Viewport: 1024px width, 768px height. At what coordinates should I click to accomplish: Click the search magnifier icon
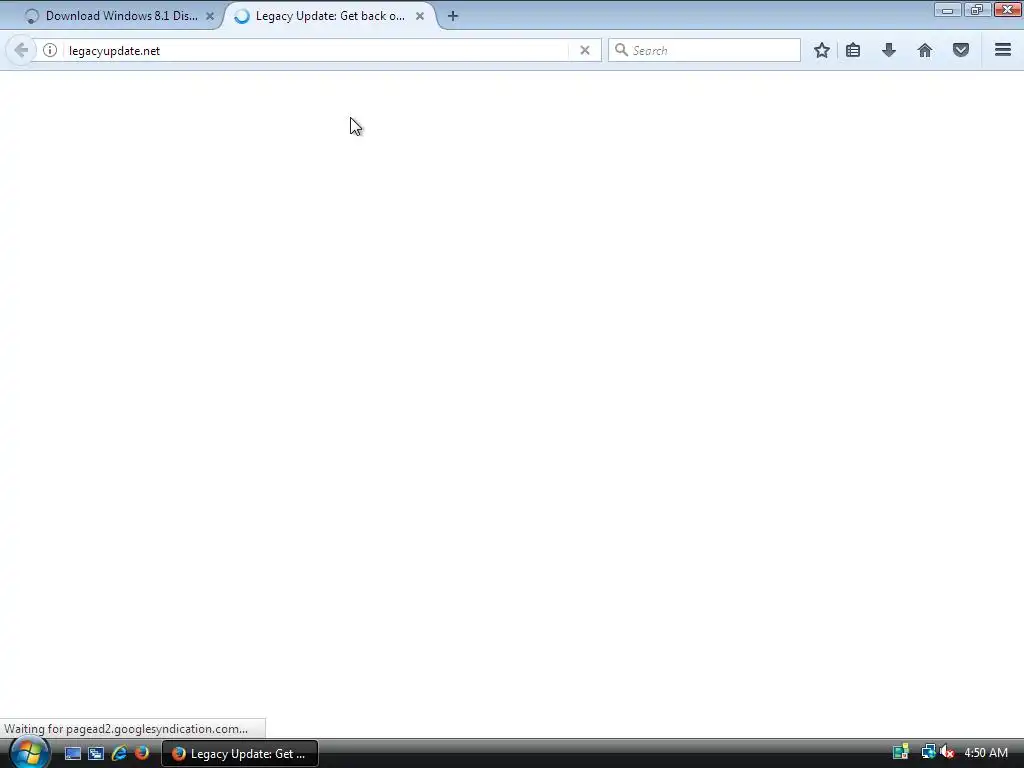tap(621, 50)
